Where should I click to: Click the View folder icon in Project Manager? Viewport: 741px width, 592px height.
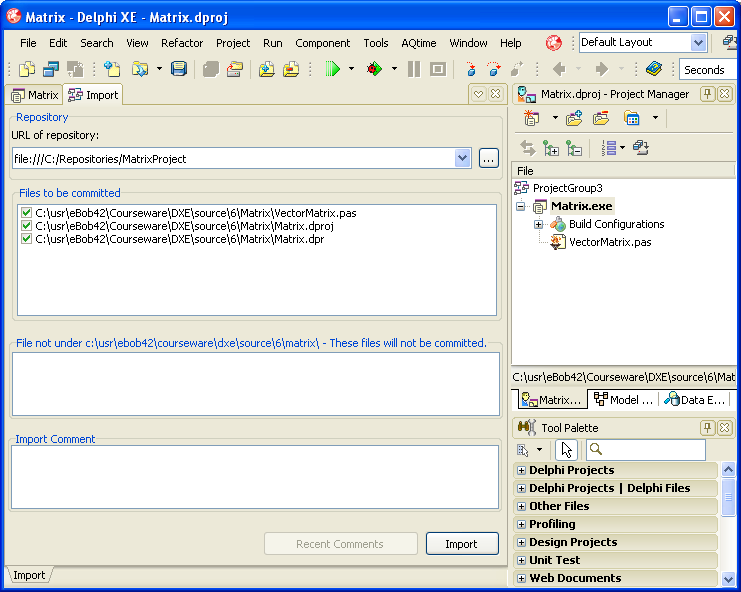[631, 118]
